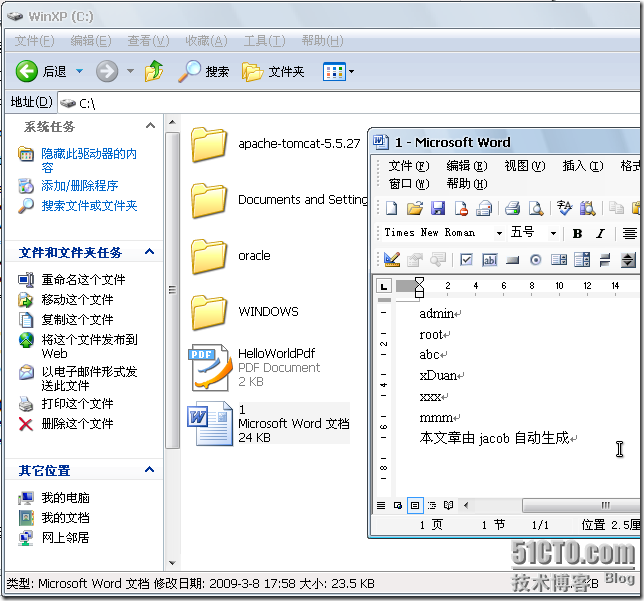Go up one folder level in Explorer

[154, 71]
